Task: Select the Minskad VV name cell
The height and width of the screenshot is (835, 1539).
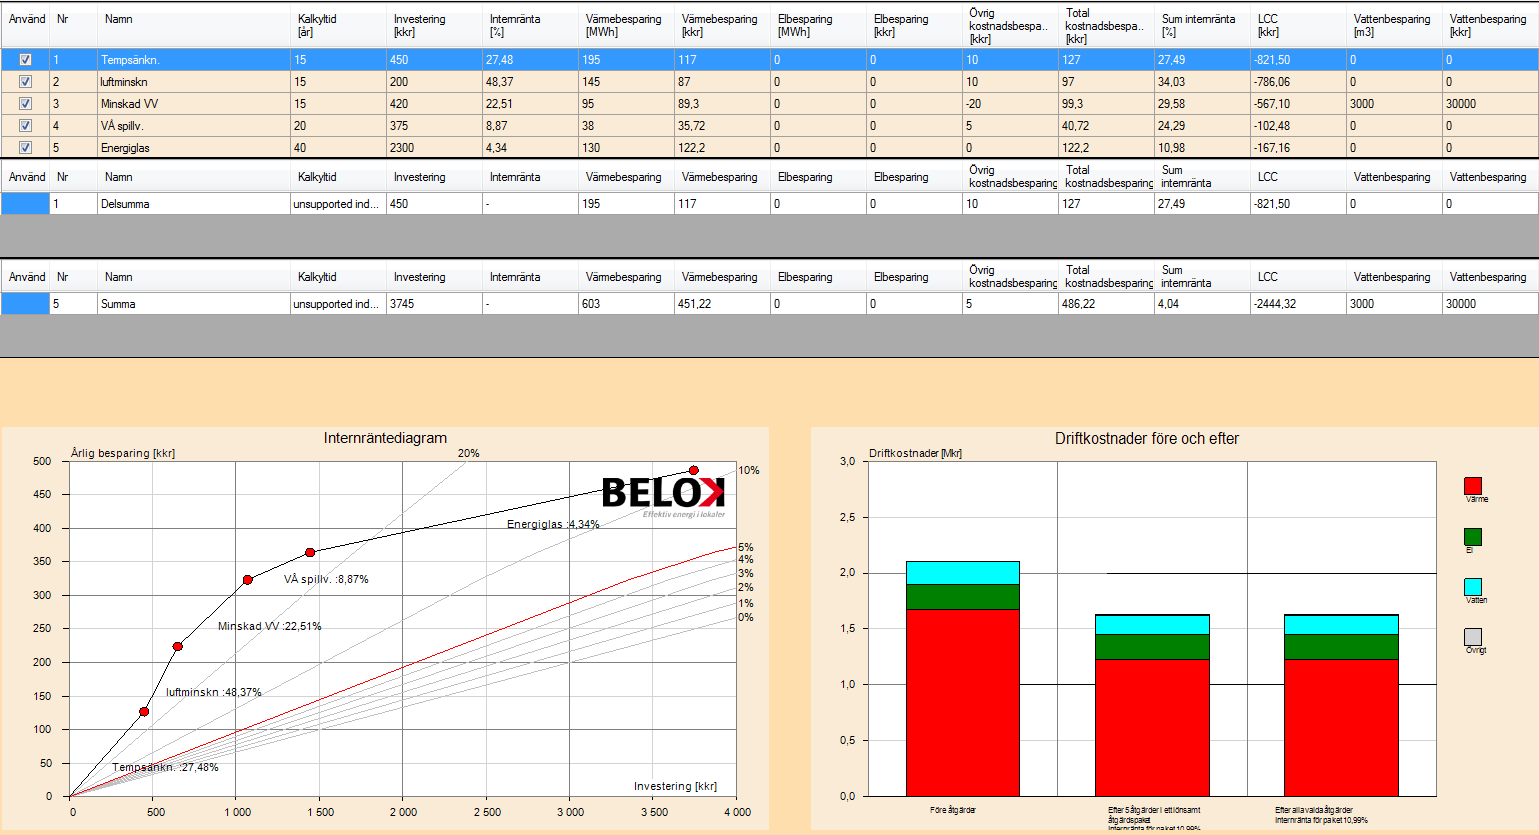Action: [x=194, y=104]
